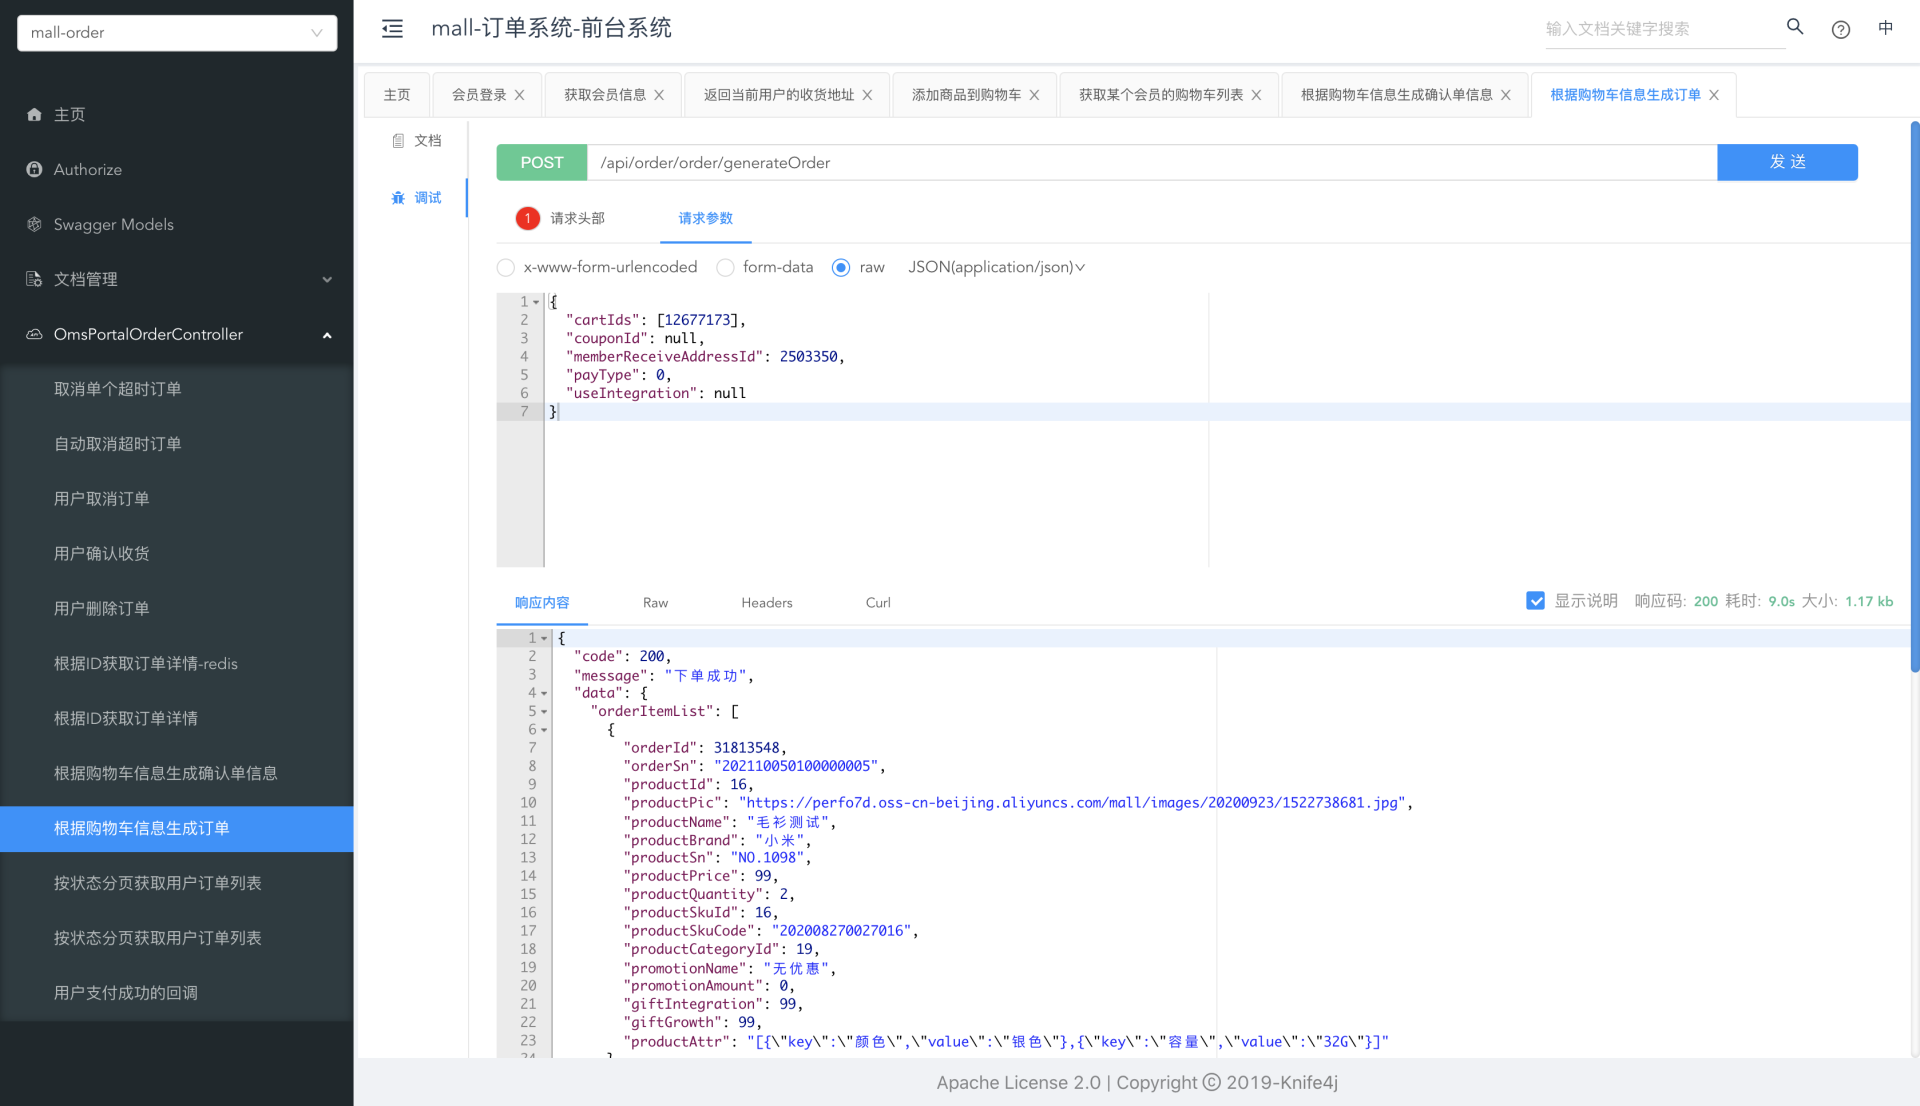1920x1106 pixels.
Task: Open the 请求参数 tab
Action: [706, 218]
